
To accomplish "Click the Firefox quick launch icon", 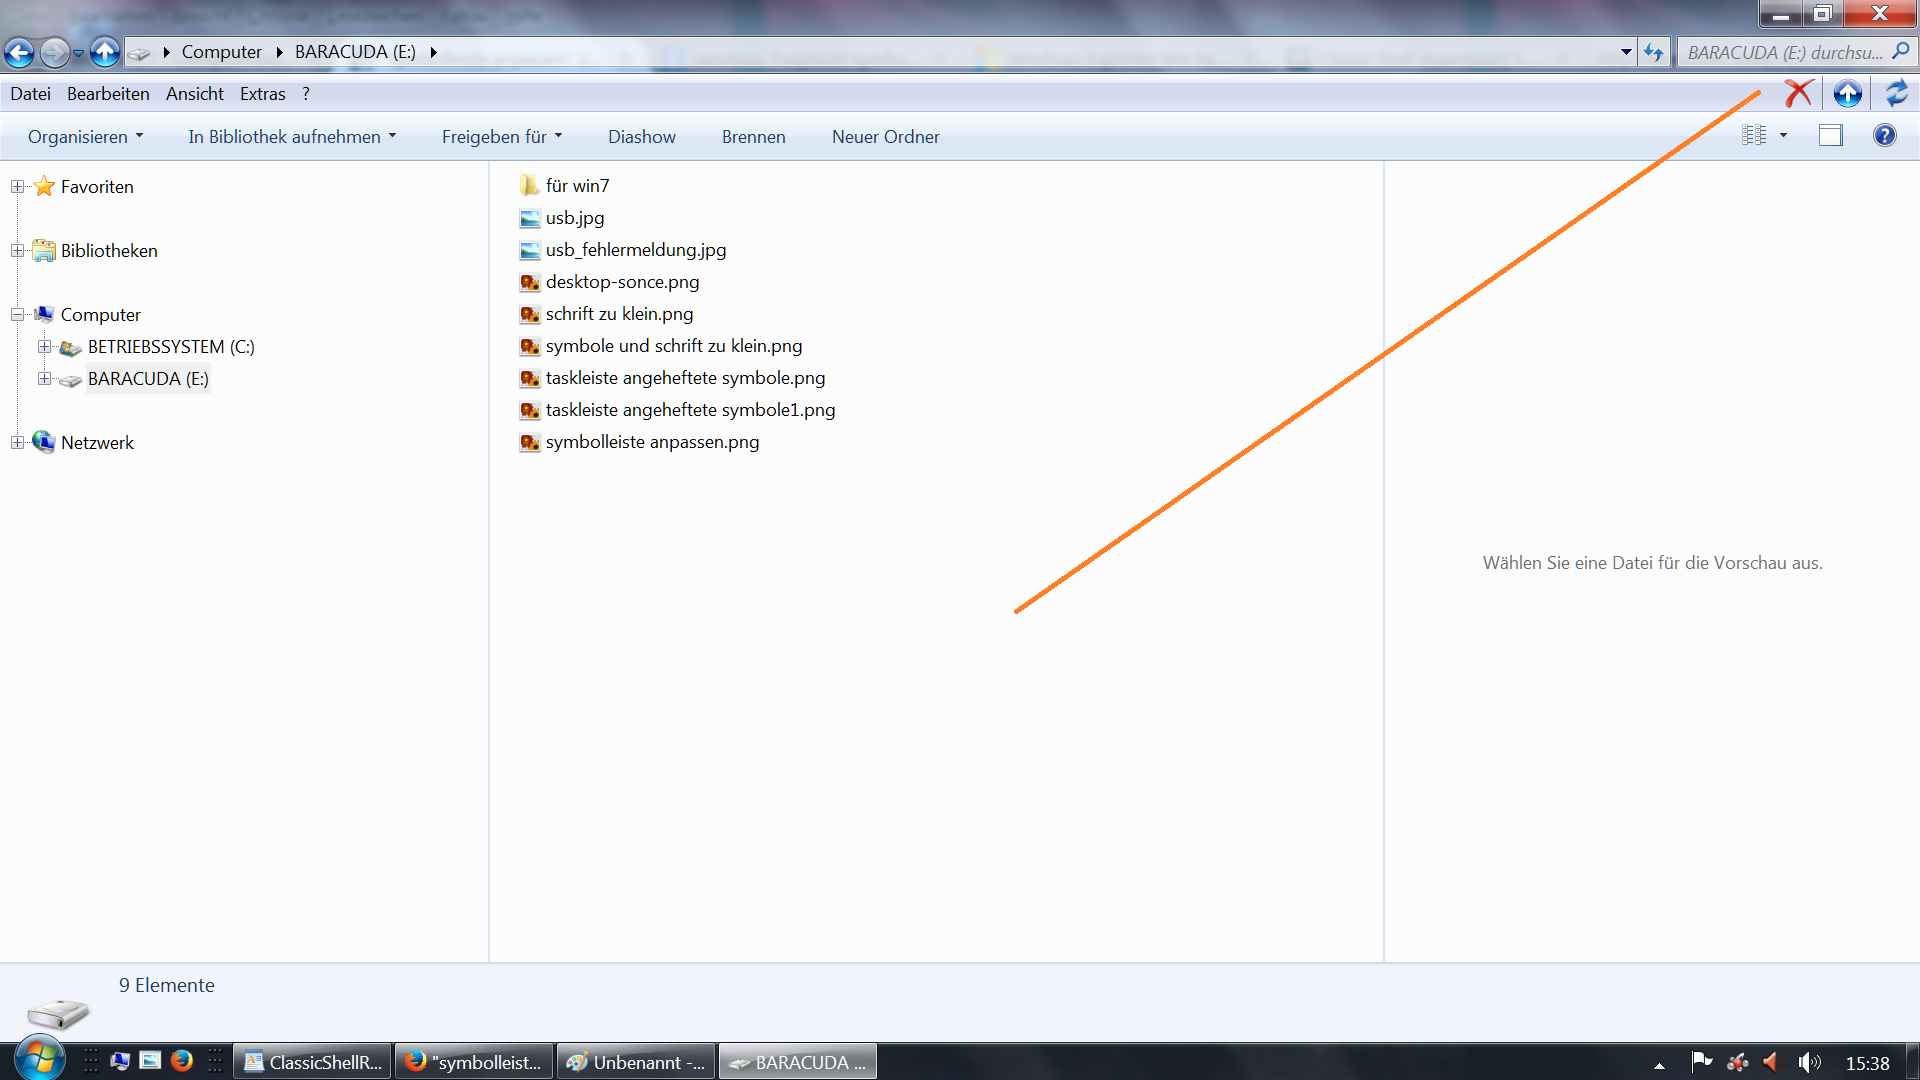I will tap(181, 1061).
